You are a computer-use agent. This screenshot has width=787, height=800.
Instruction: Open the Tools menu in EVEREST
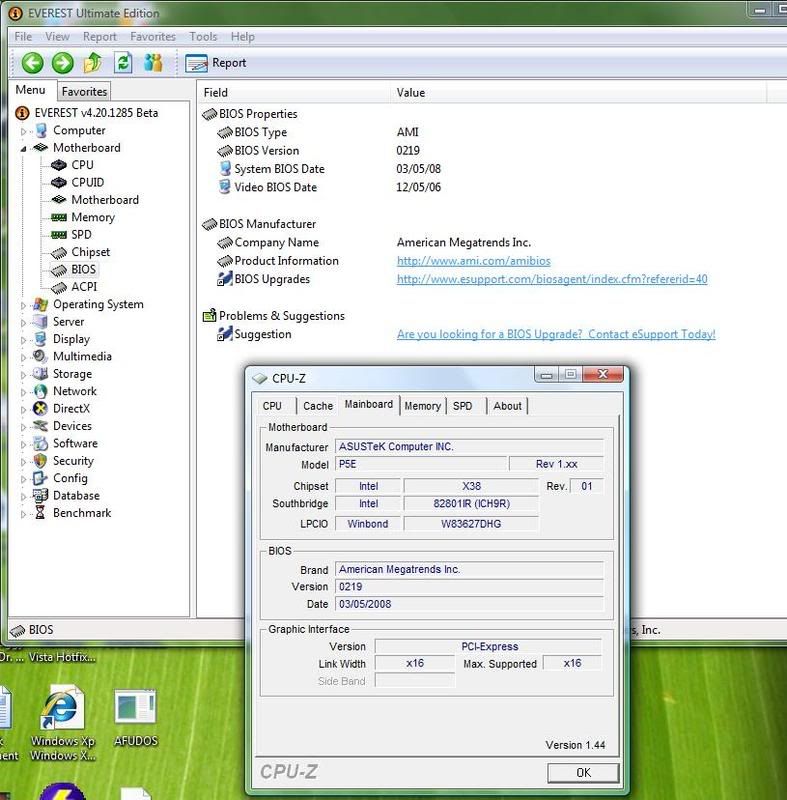pyautogui.click(x=203, y=37)
